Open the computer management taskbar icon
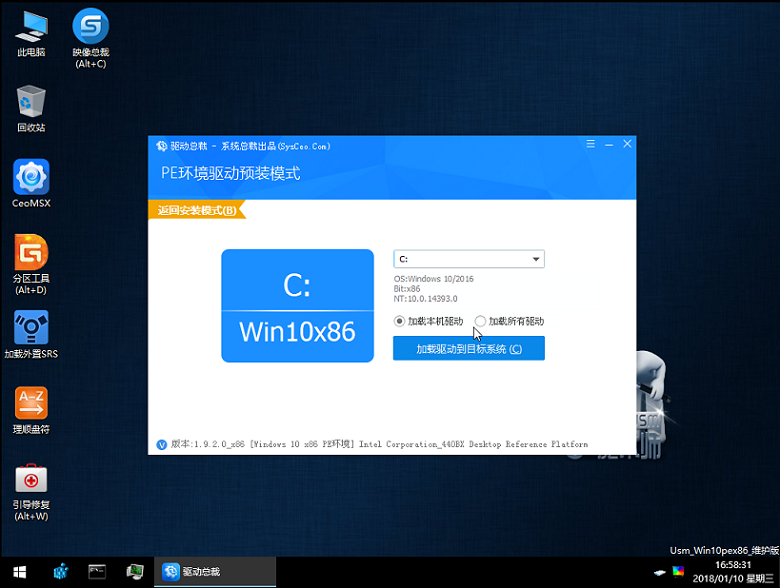780x588 pixels. point(135,572)
